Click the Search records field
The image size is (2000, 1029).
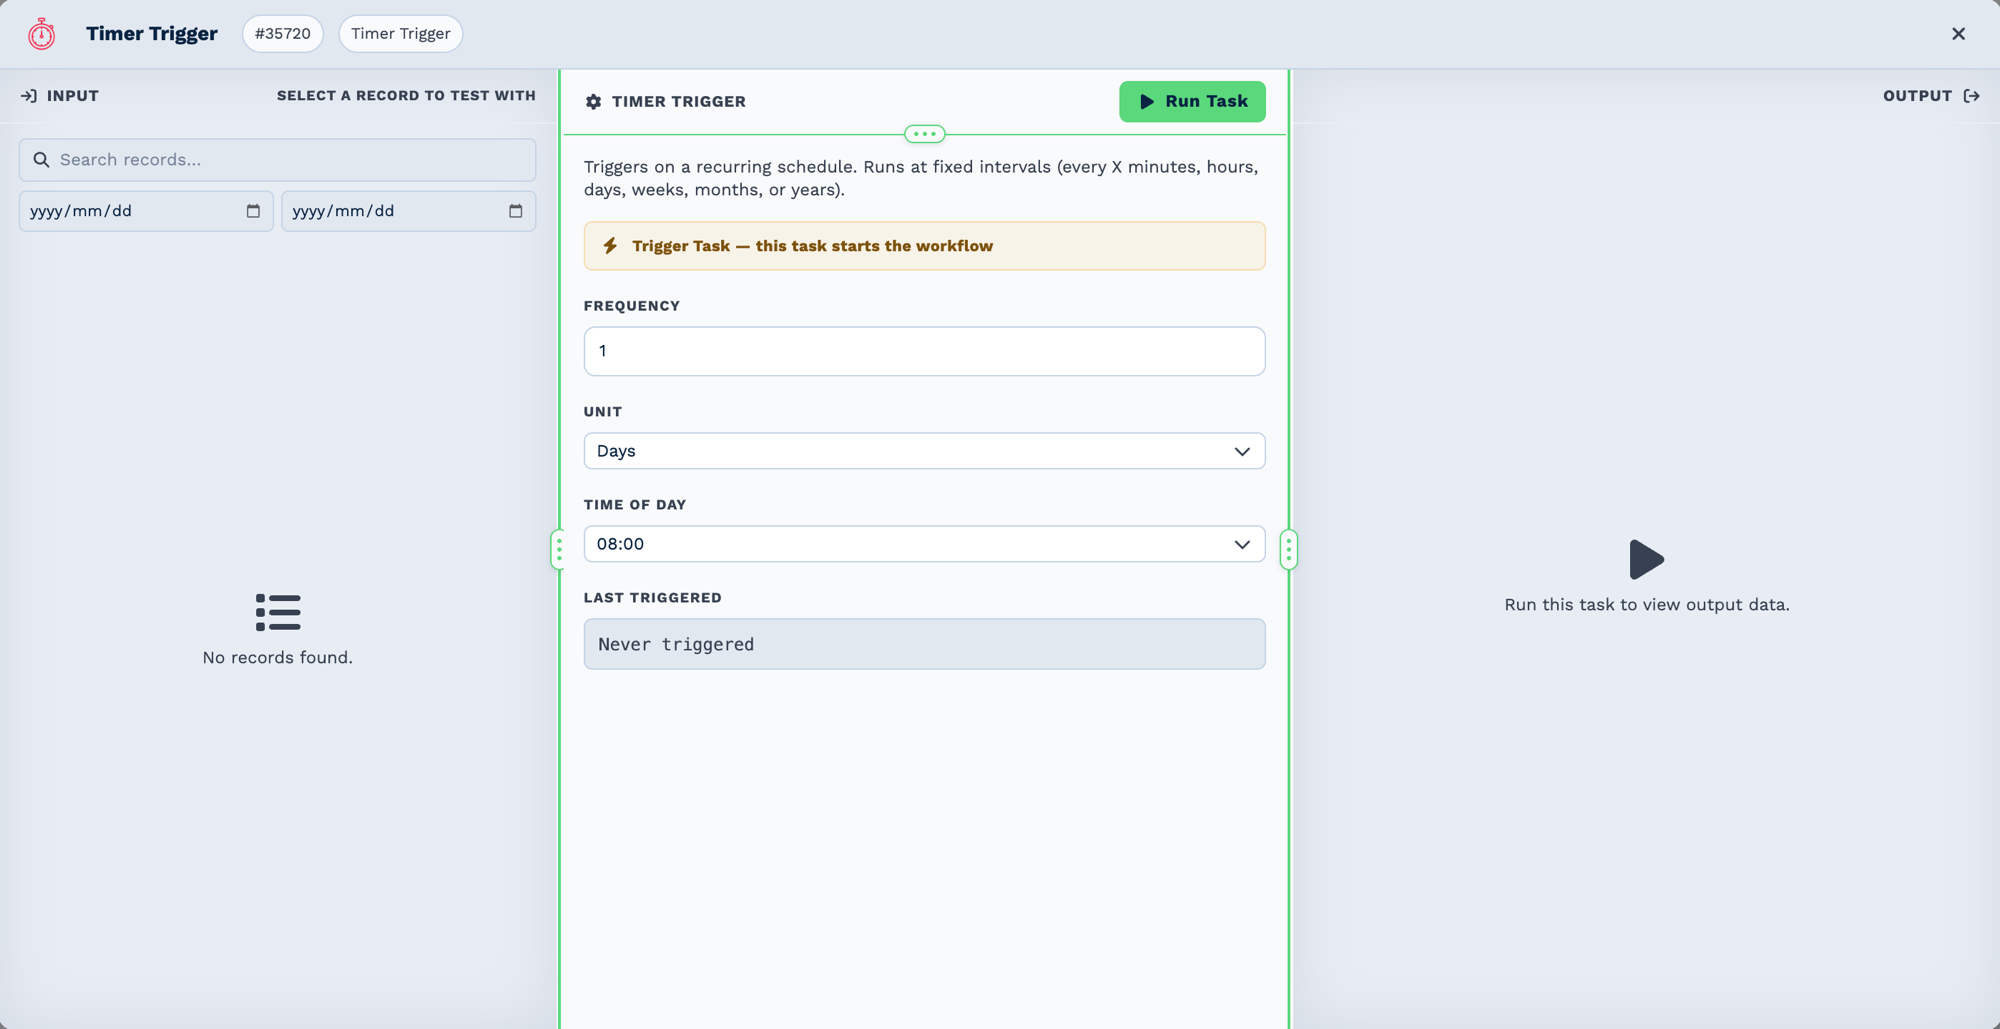pos(277,160)
